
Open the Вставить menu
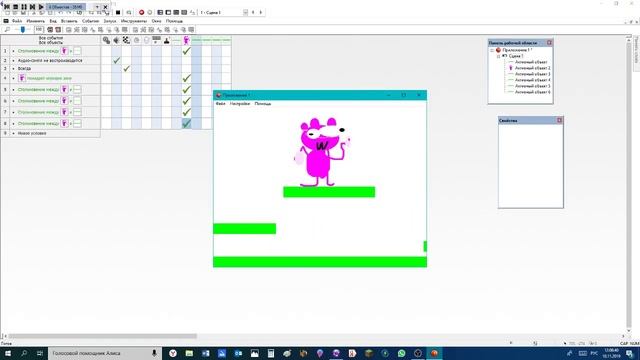coord(69,21)
